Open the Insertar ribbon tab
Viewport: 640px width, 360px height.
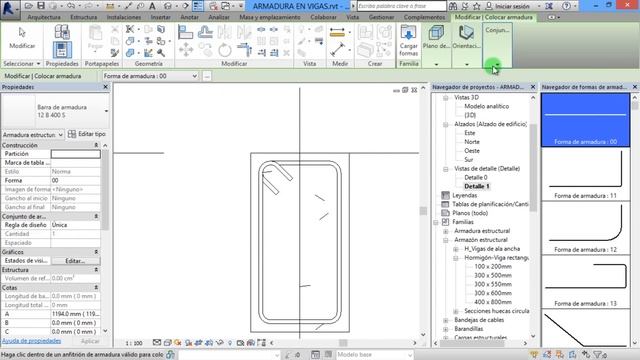(160, 18)
